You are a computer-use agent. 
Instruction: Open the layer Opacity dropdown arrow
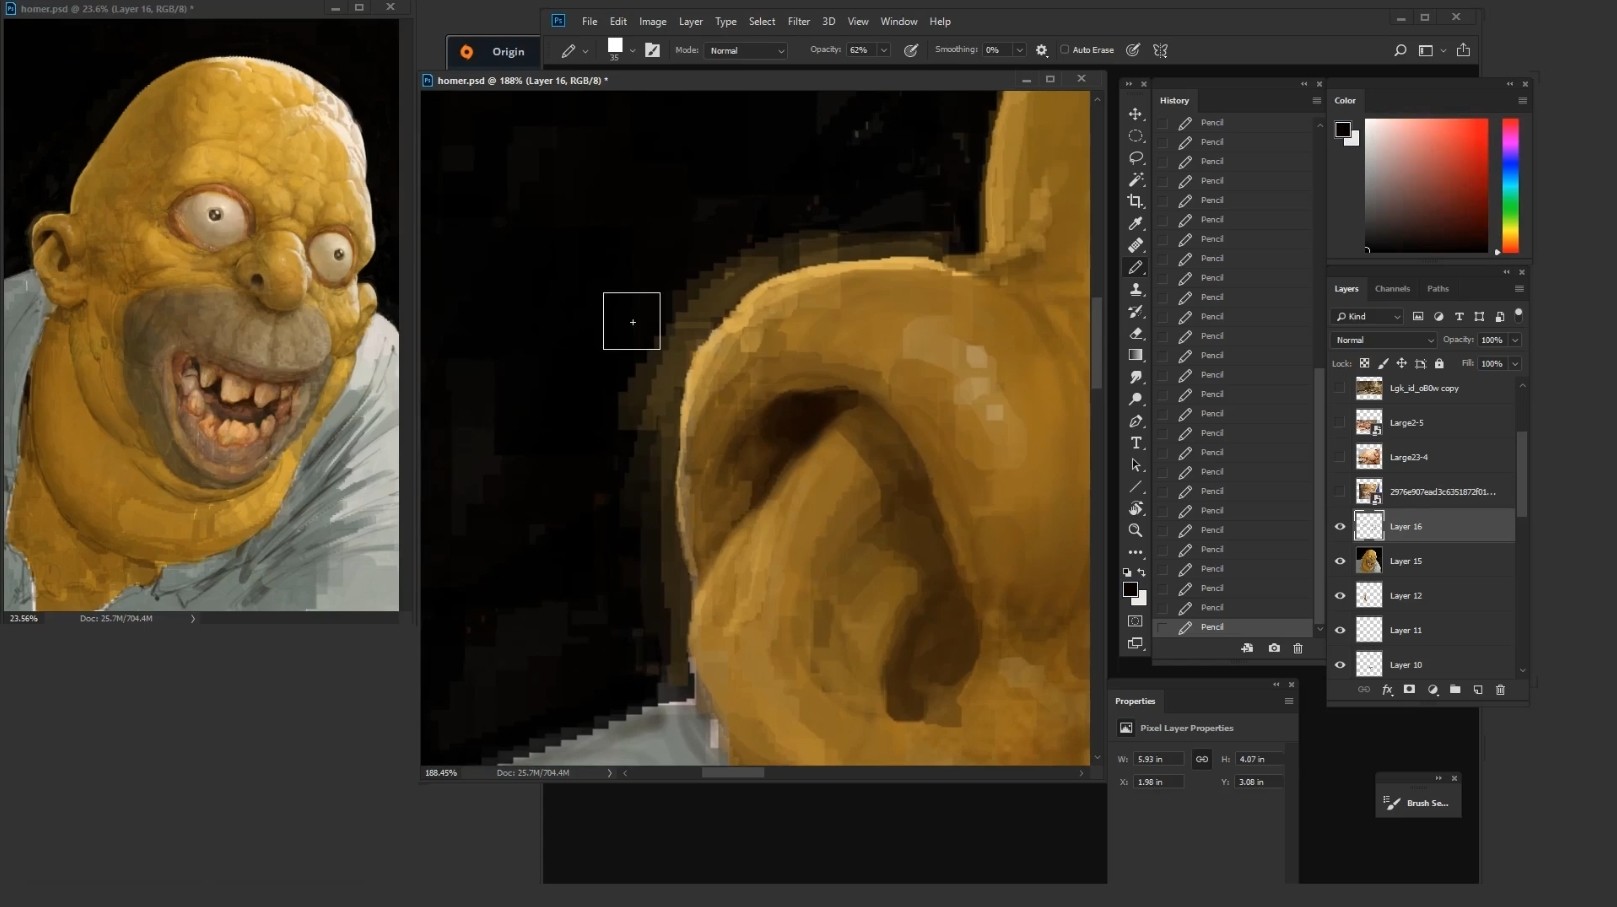pyautogui.click(x=1515, y=340)
